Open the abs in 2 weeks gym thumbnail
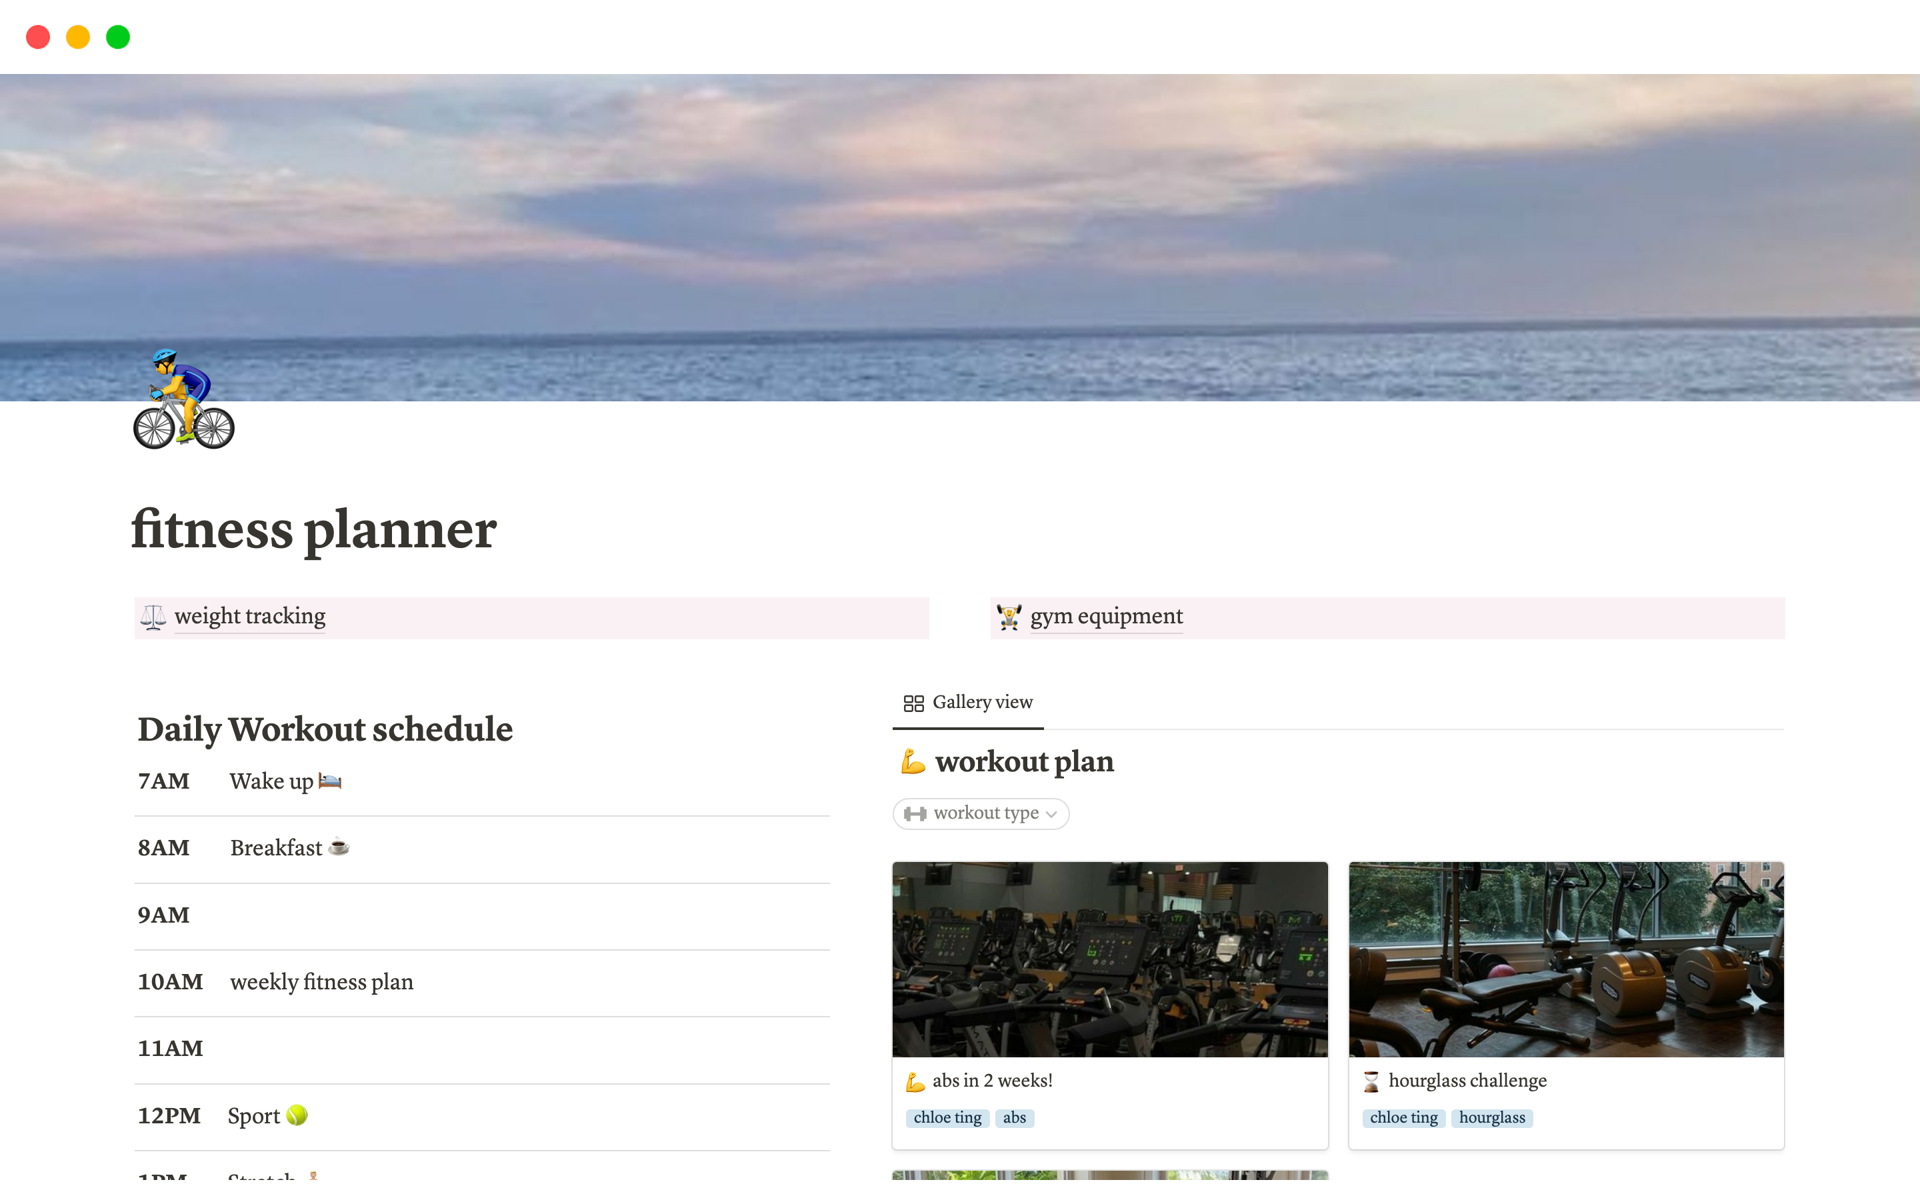Viewport: 1920px width, 1200px height. tap(1110, 959)
